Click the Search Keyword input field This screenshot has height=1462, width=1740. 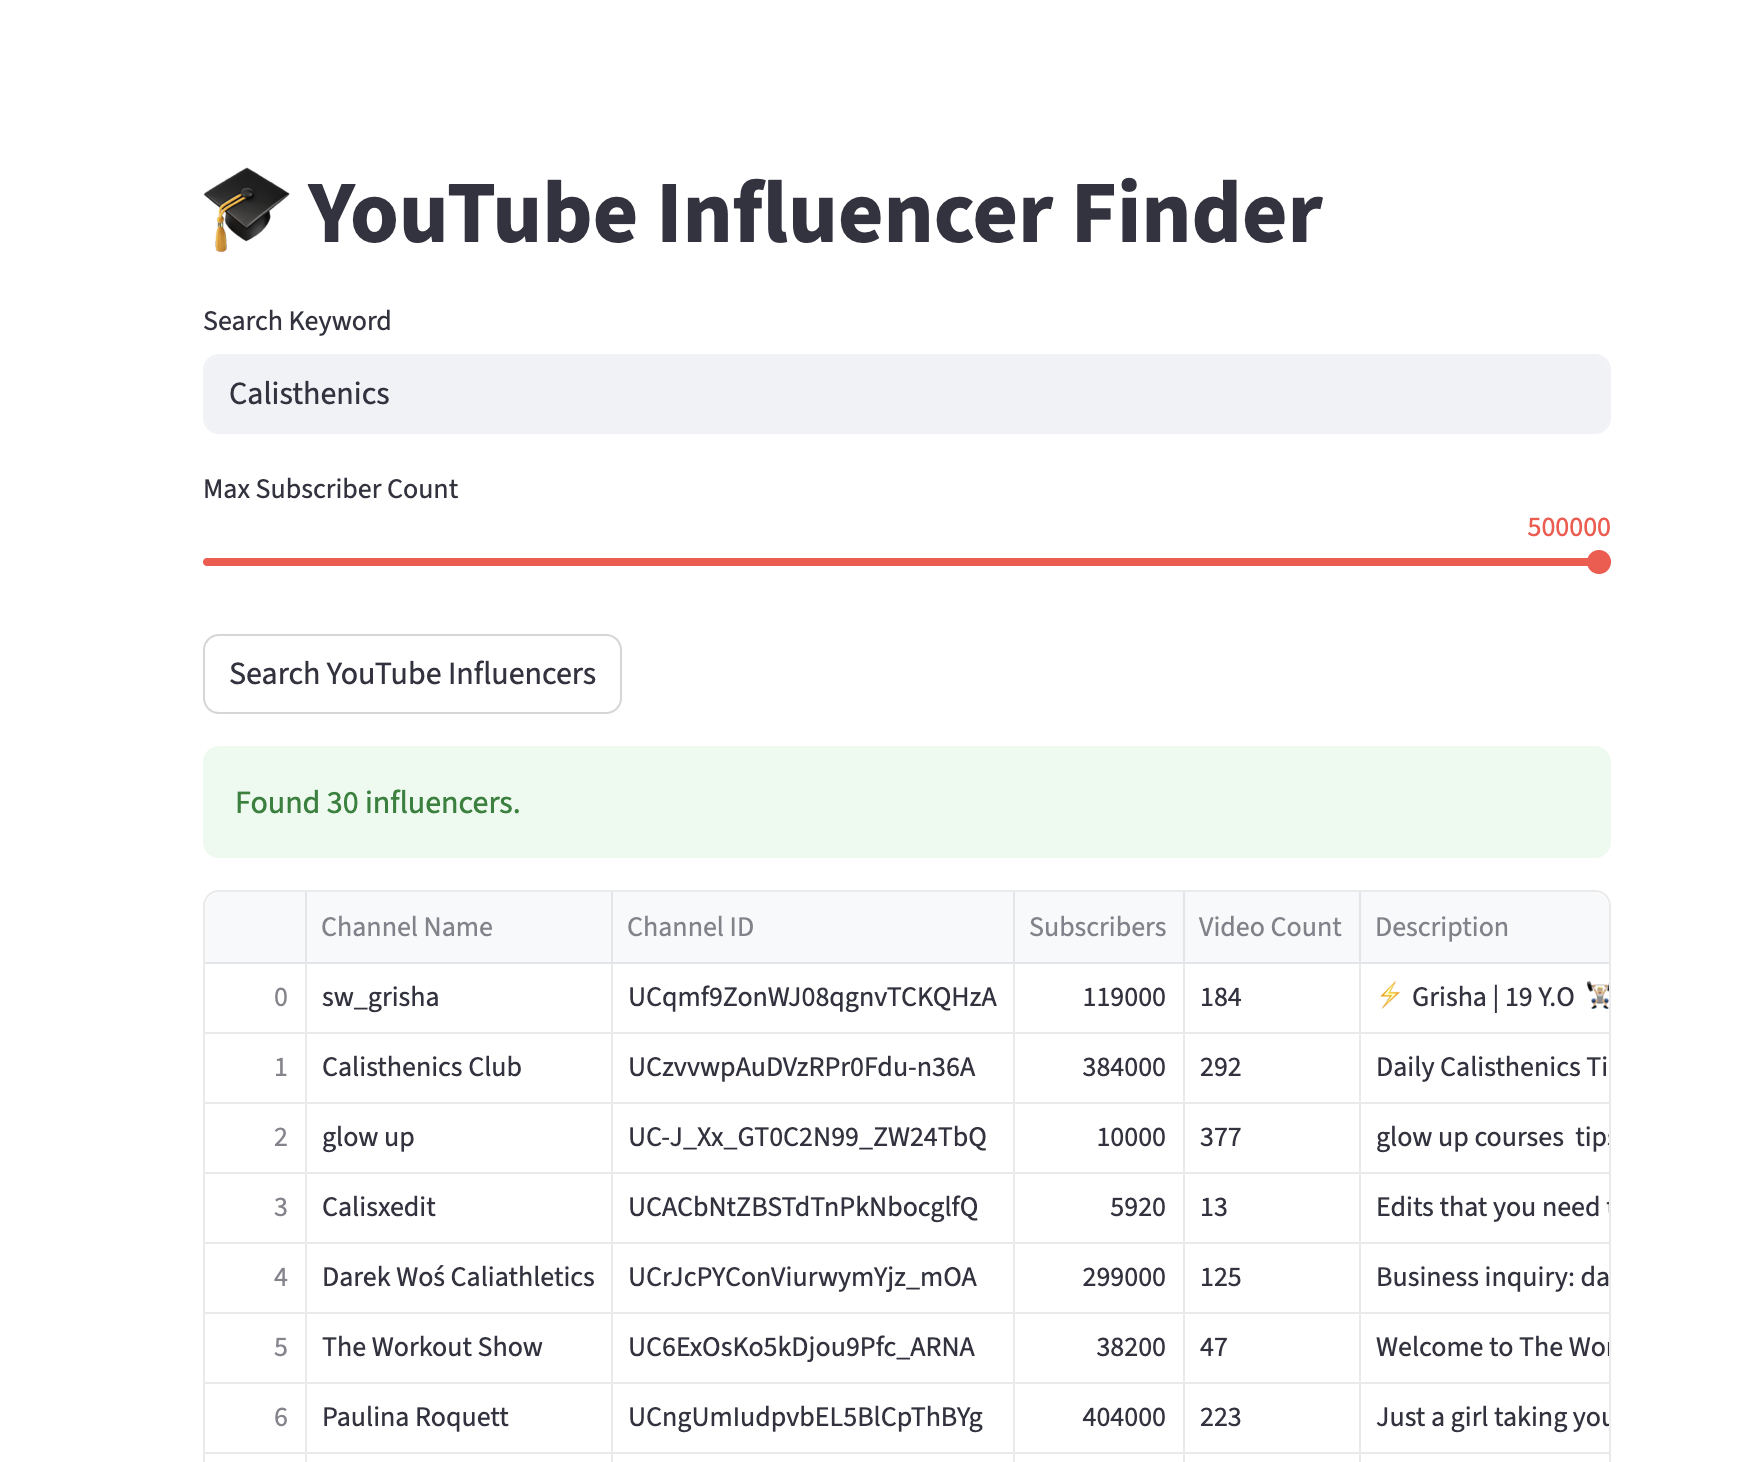[906, 394]
